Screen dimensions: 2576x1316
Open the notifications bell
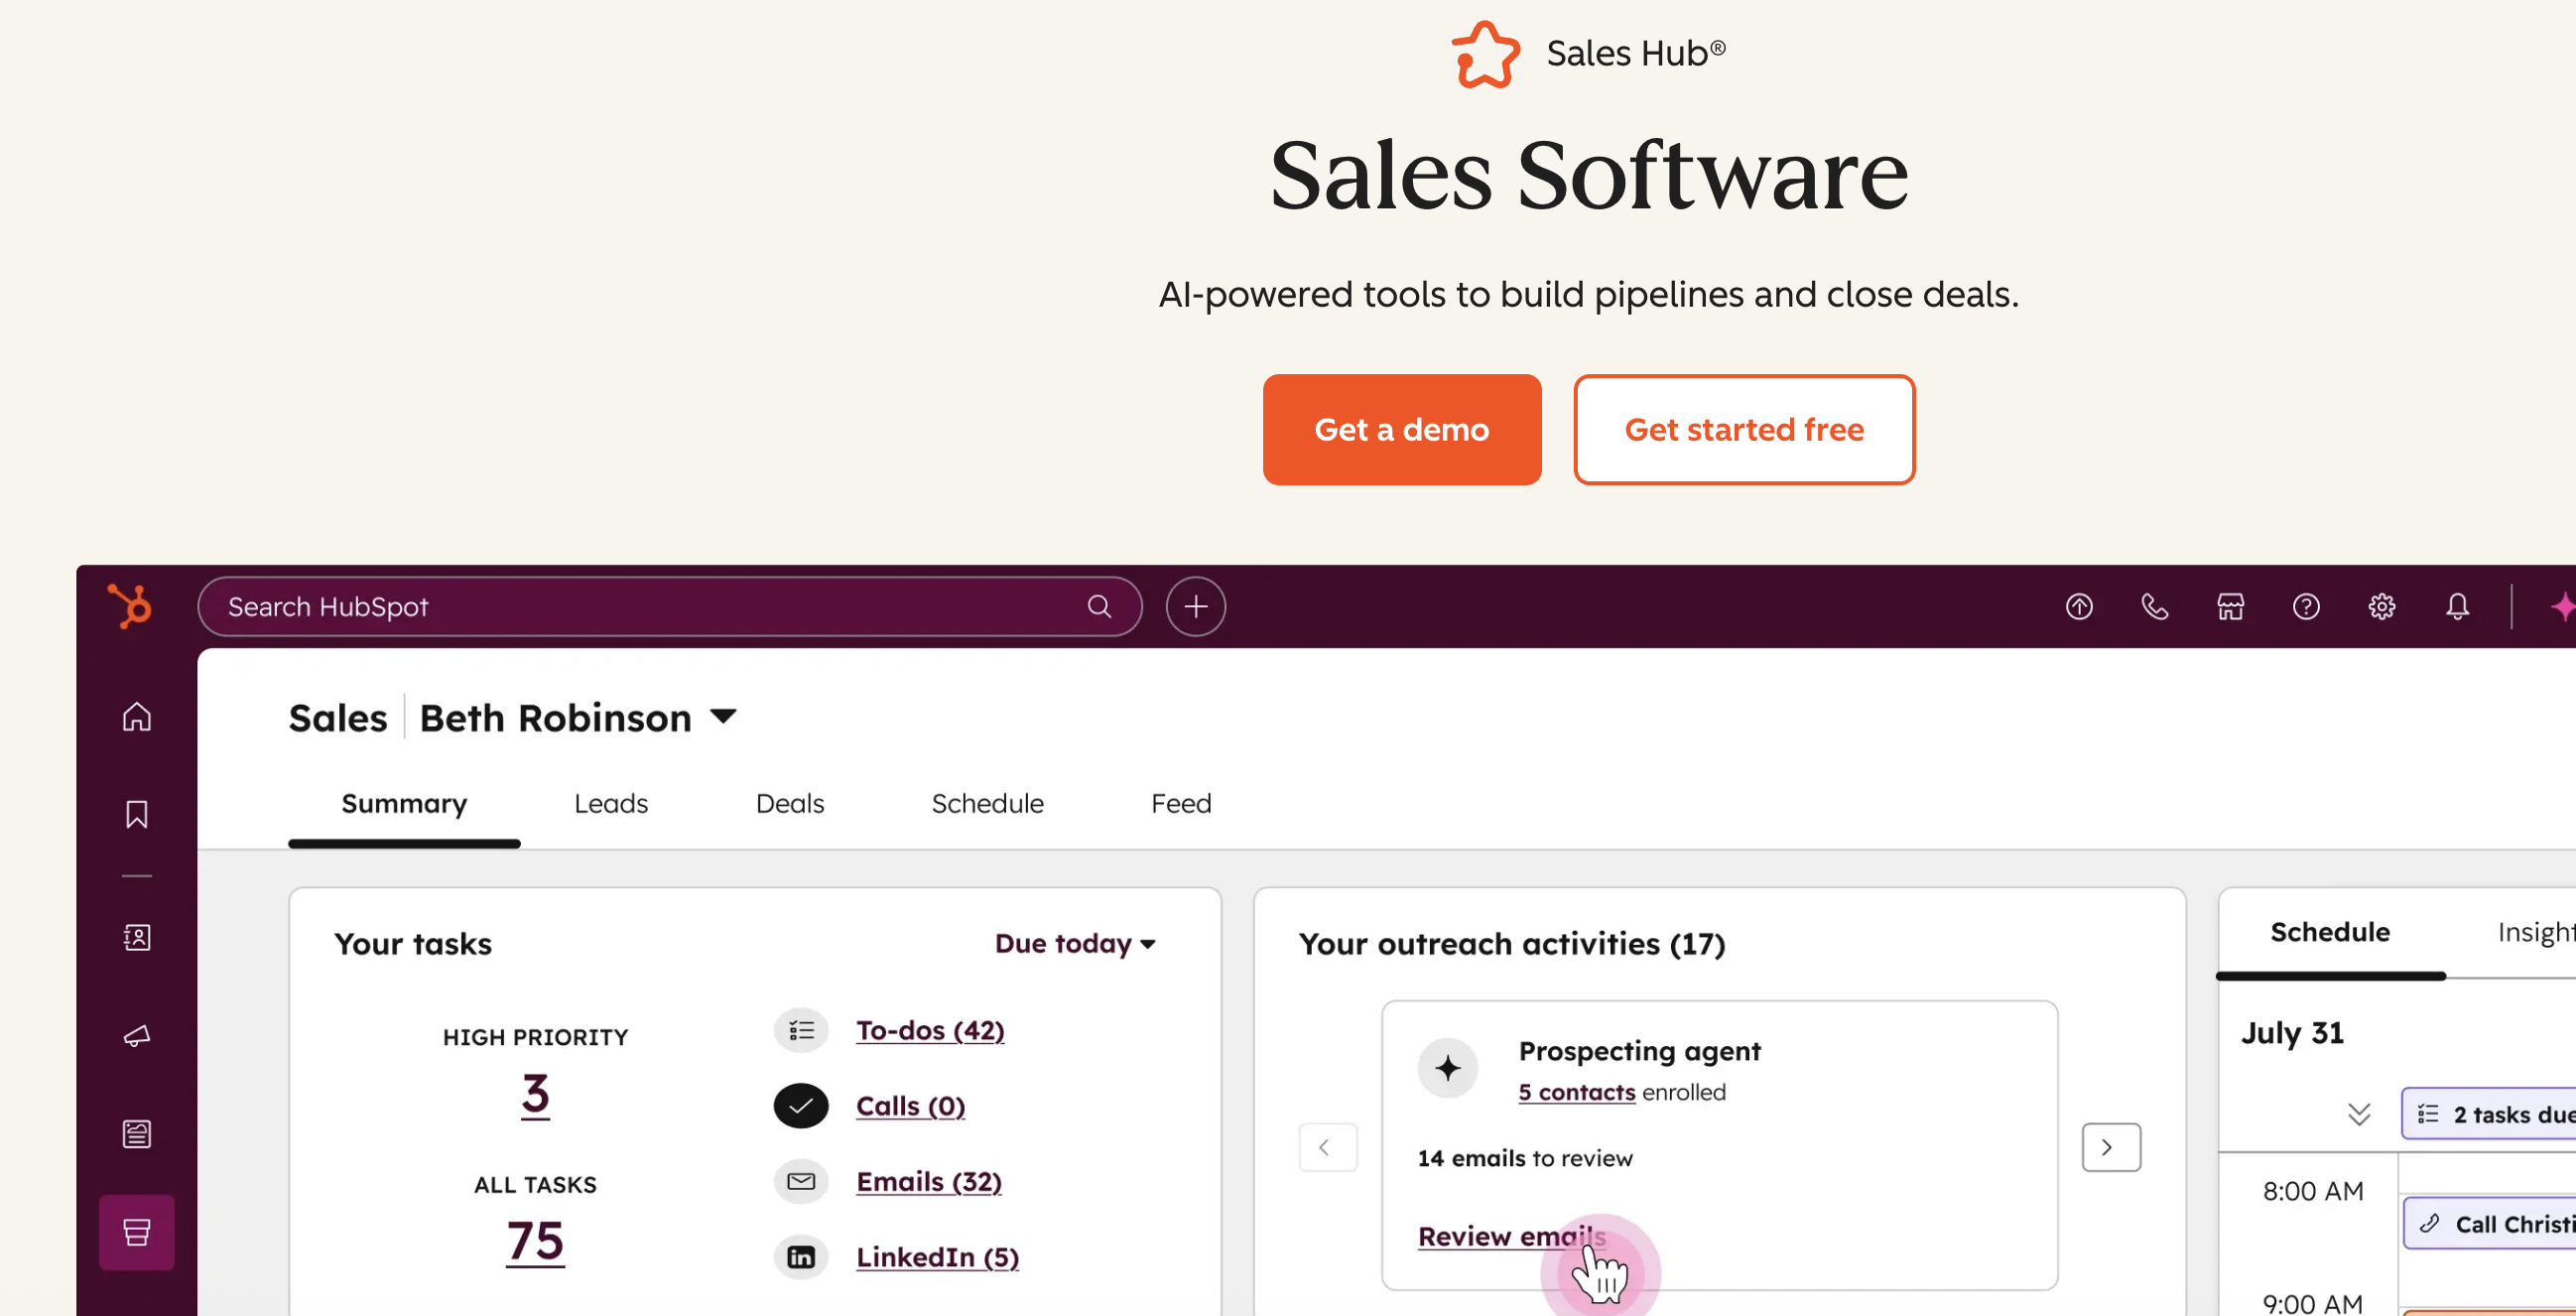2457,606
